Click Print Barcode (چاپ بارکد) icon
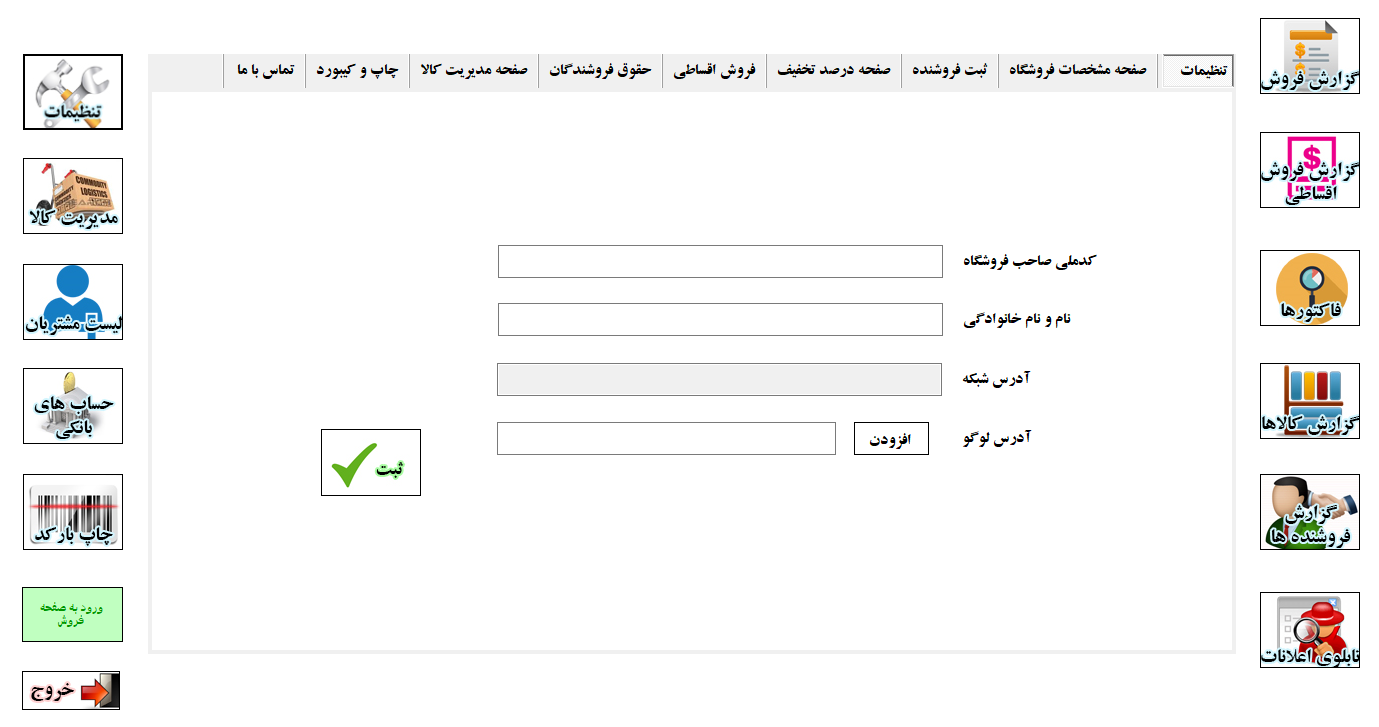This screenshot has width=1379, height=727. point(73,512)
